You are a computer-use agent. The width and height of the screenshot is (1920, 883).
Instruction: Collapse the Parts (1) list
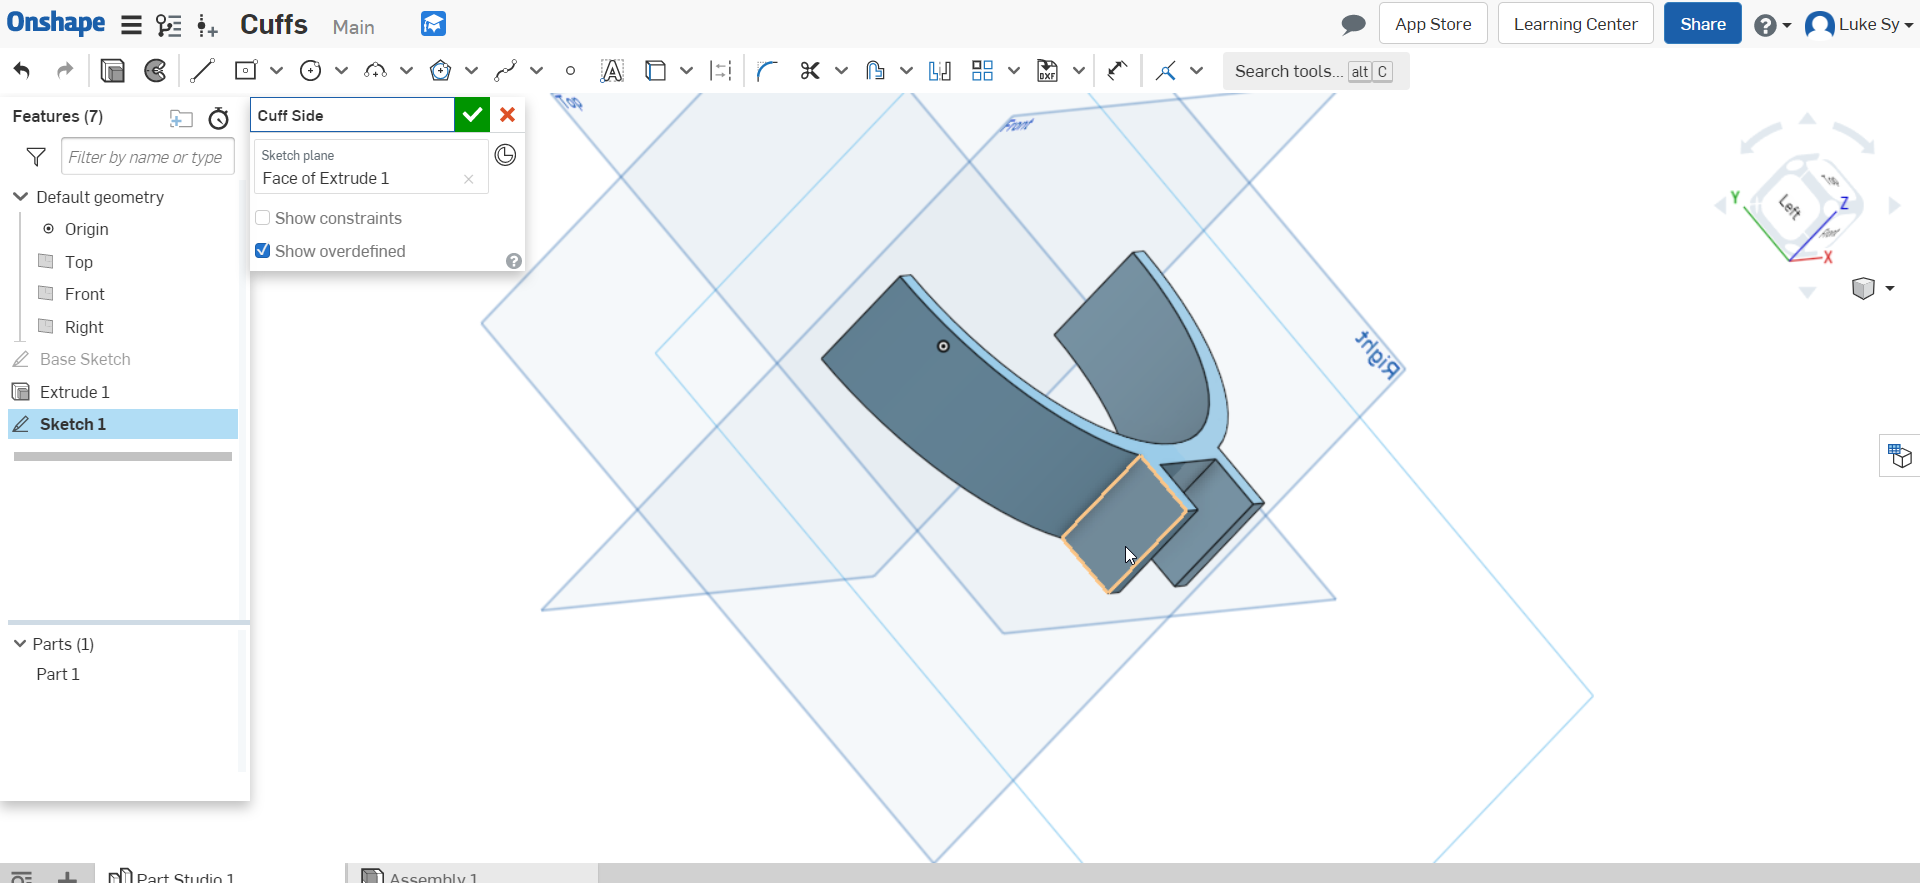20,644
